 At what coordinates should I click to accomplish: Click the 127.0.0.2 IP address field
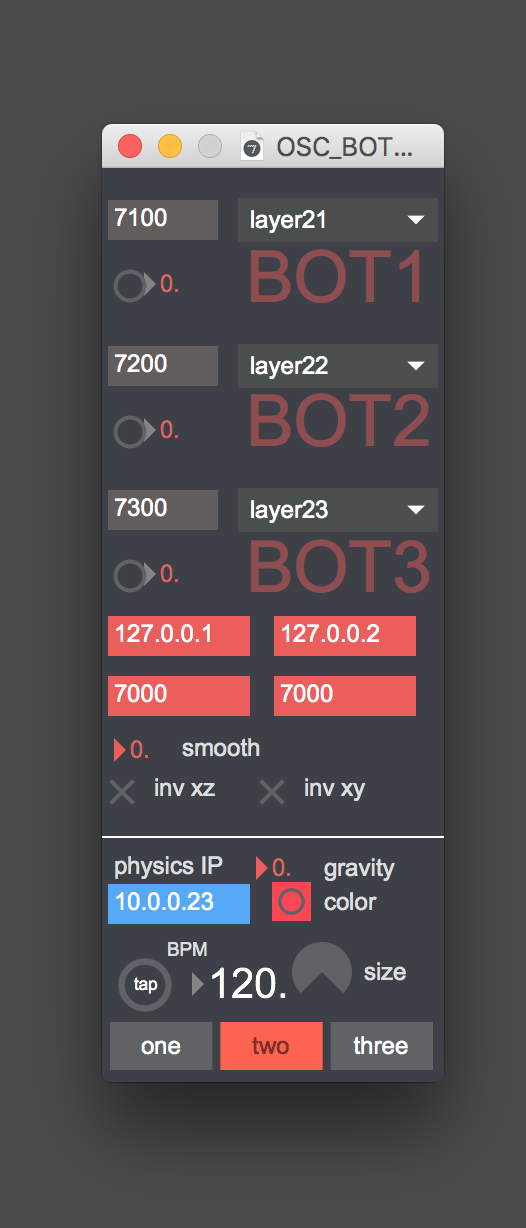pyautogui.click(x=345, y=636)
